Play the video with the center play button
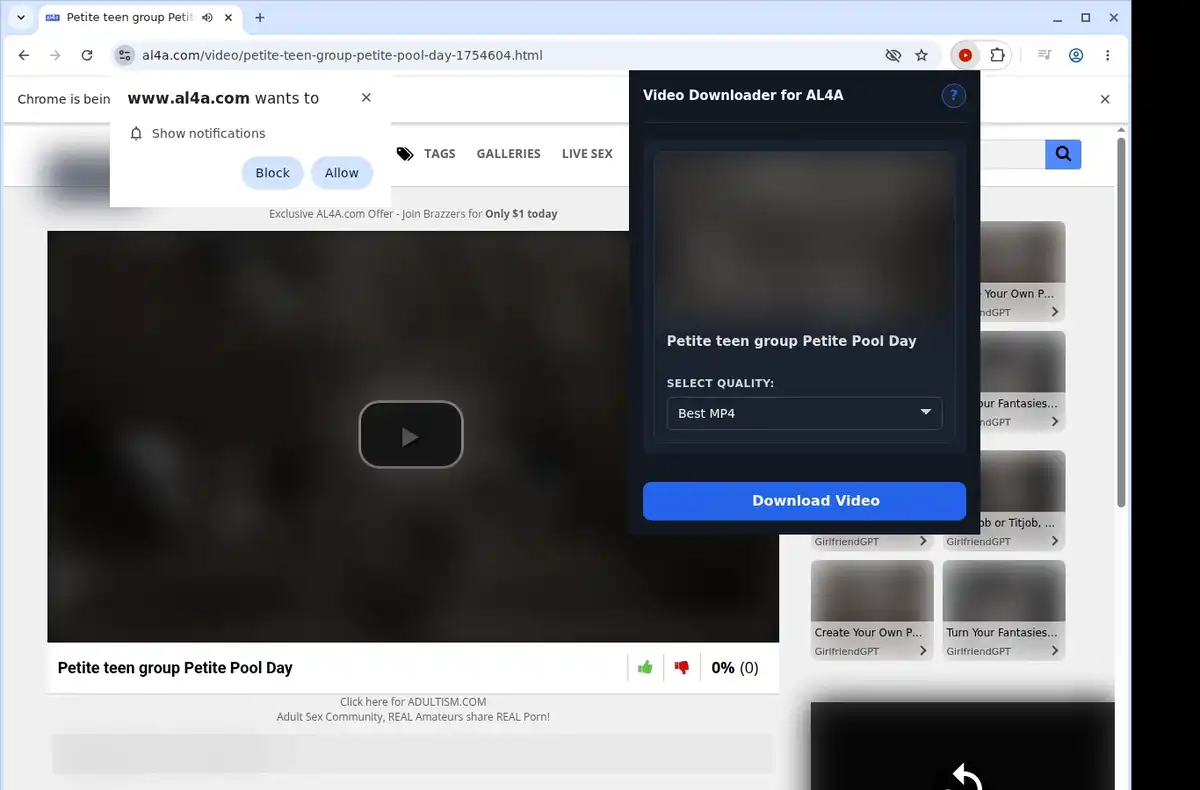This screenshot has width=1200, height=790. 411,434
